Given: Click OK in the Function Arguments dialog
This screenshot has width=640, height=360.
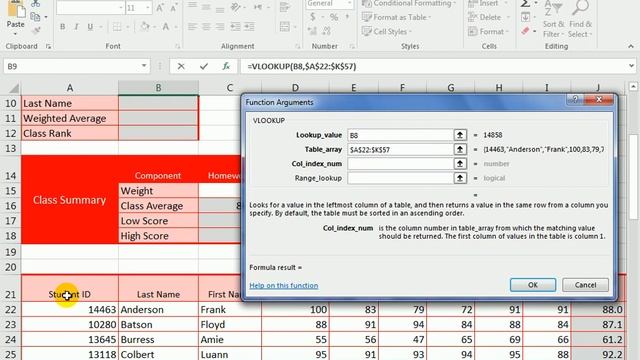Looking at the screenshot, I should click(533, 285).
